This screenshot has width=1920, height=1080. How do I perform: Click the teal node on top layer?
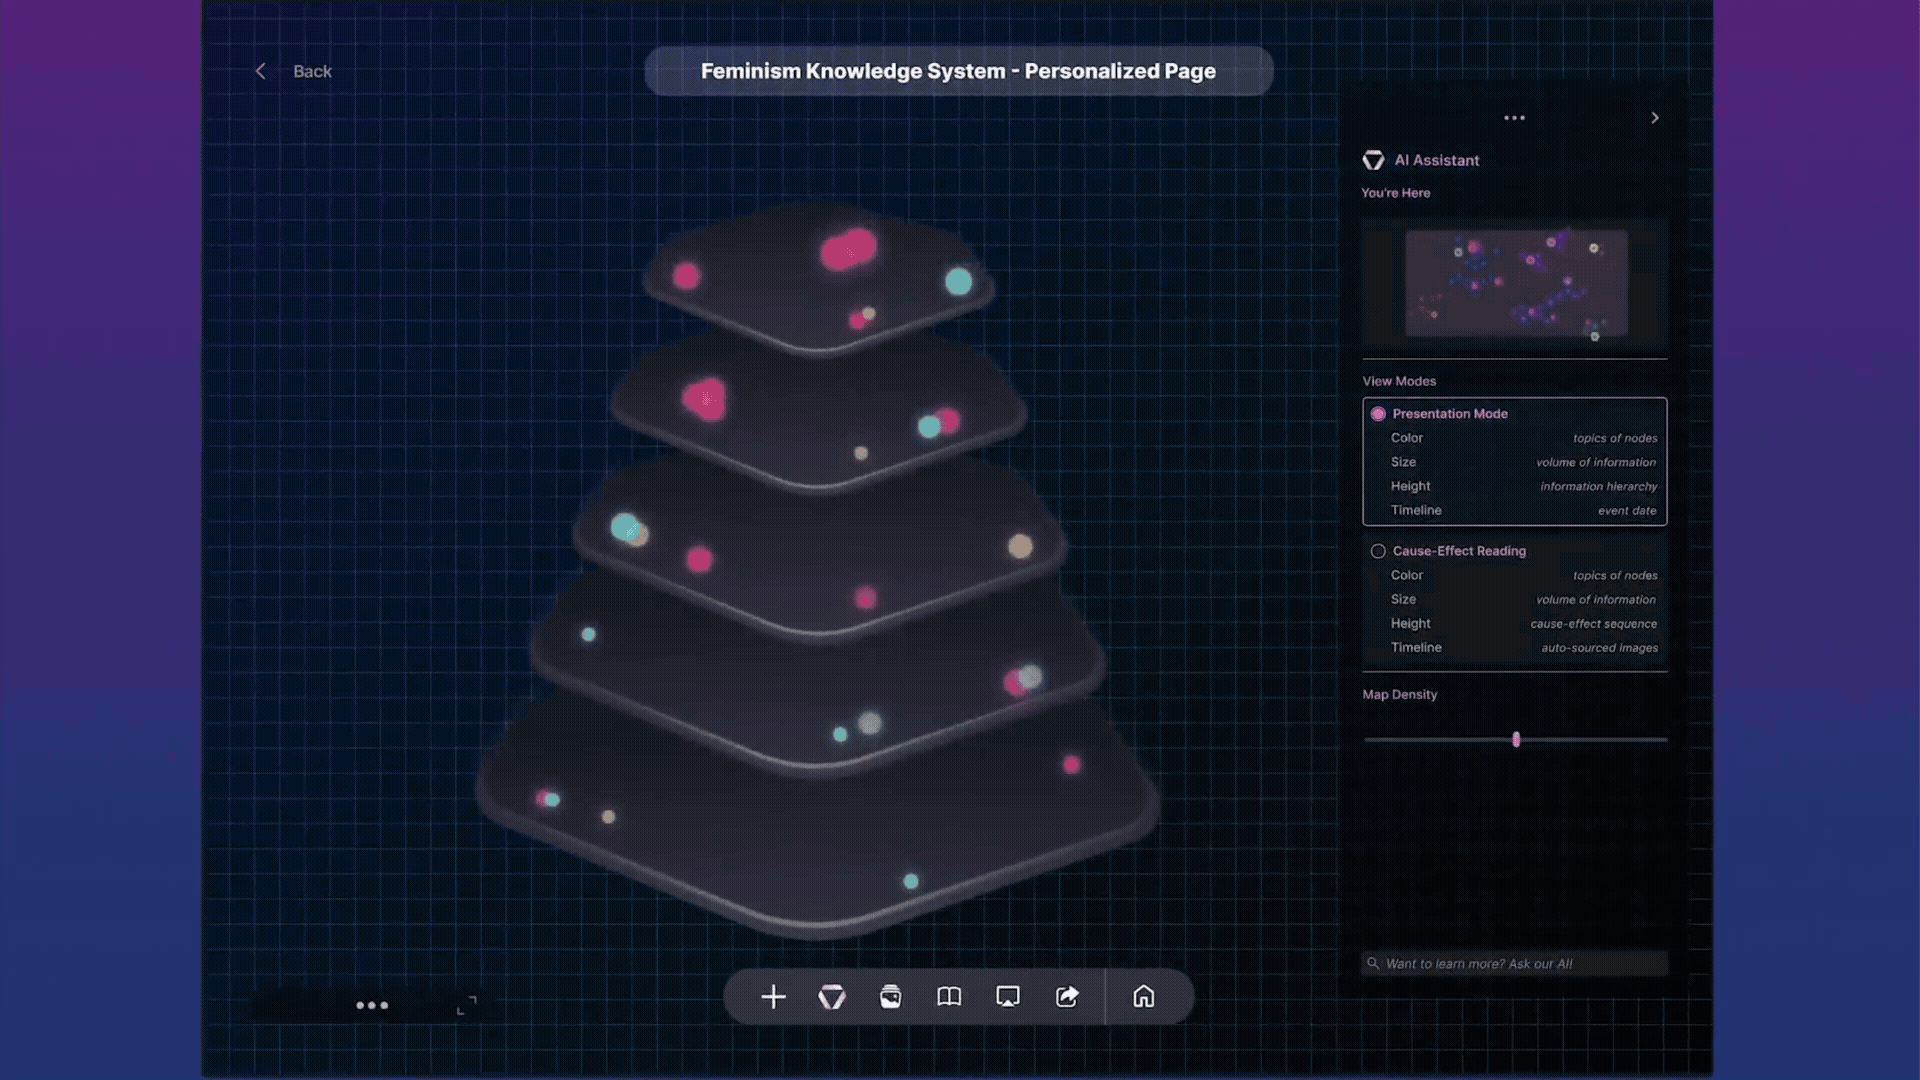click(958, 281)
